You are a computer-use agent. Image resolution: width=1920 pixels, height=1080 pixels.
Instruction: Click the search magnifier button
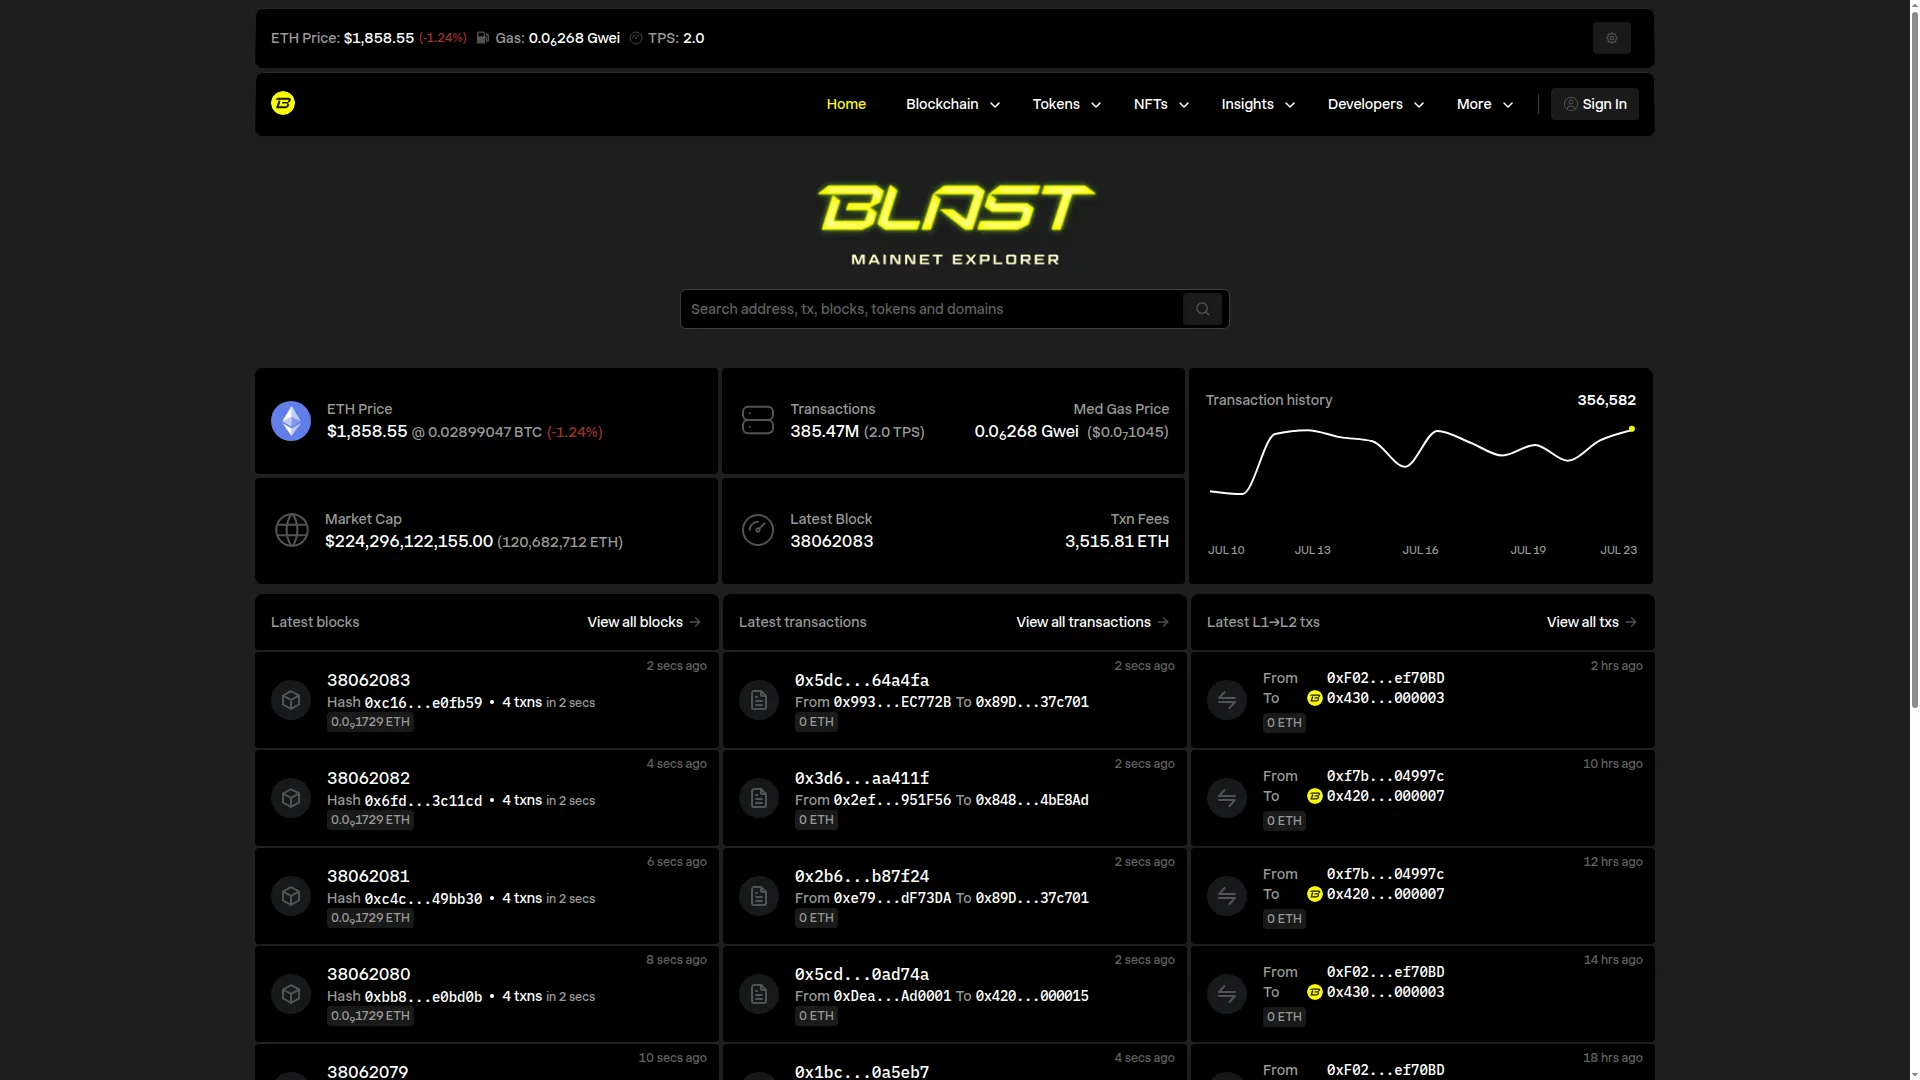1202,309
